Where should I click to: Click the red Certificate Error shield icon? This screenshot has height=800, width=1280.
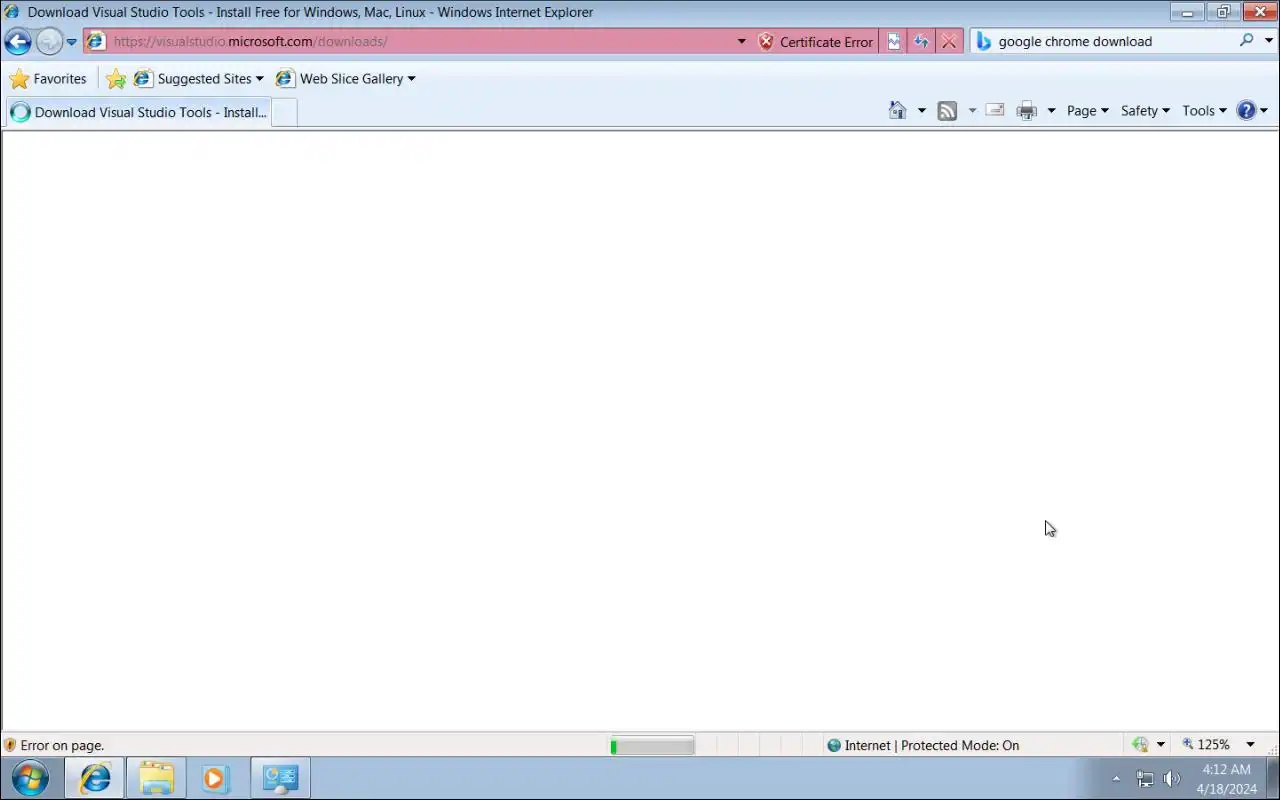[766, 42]
